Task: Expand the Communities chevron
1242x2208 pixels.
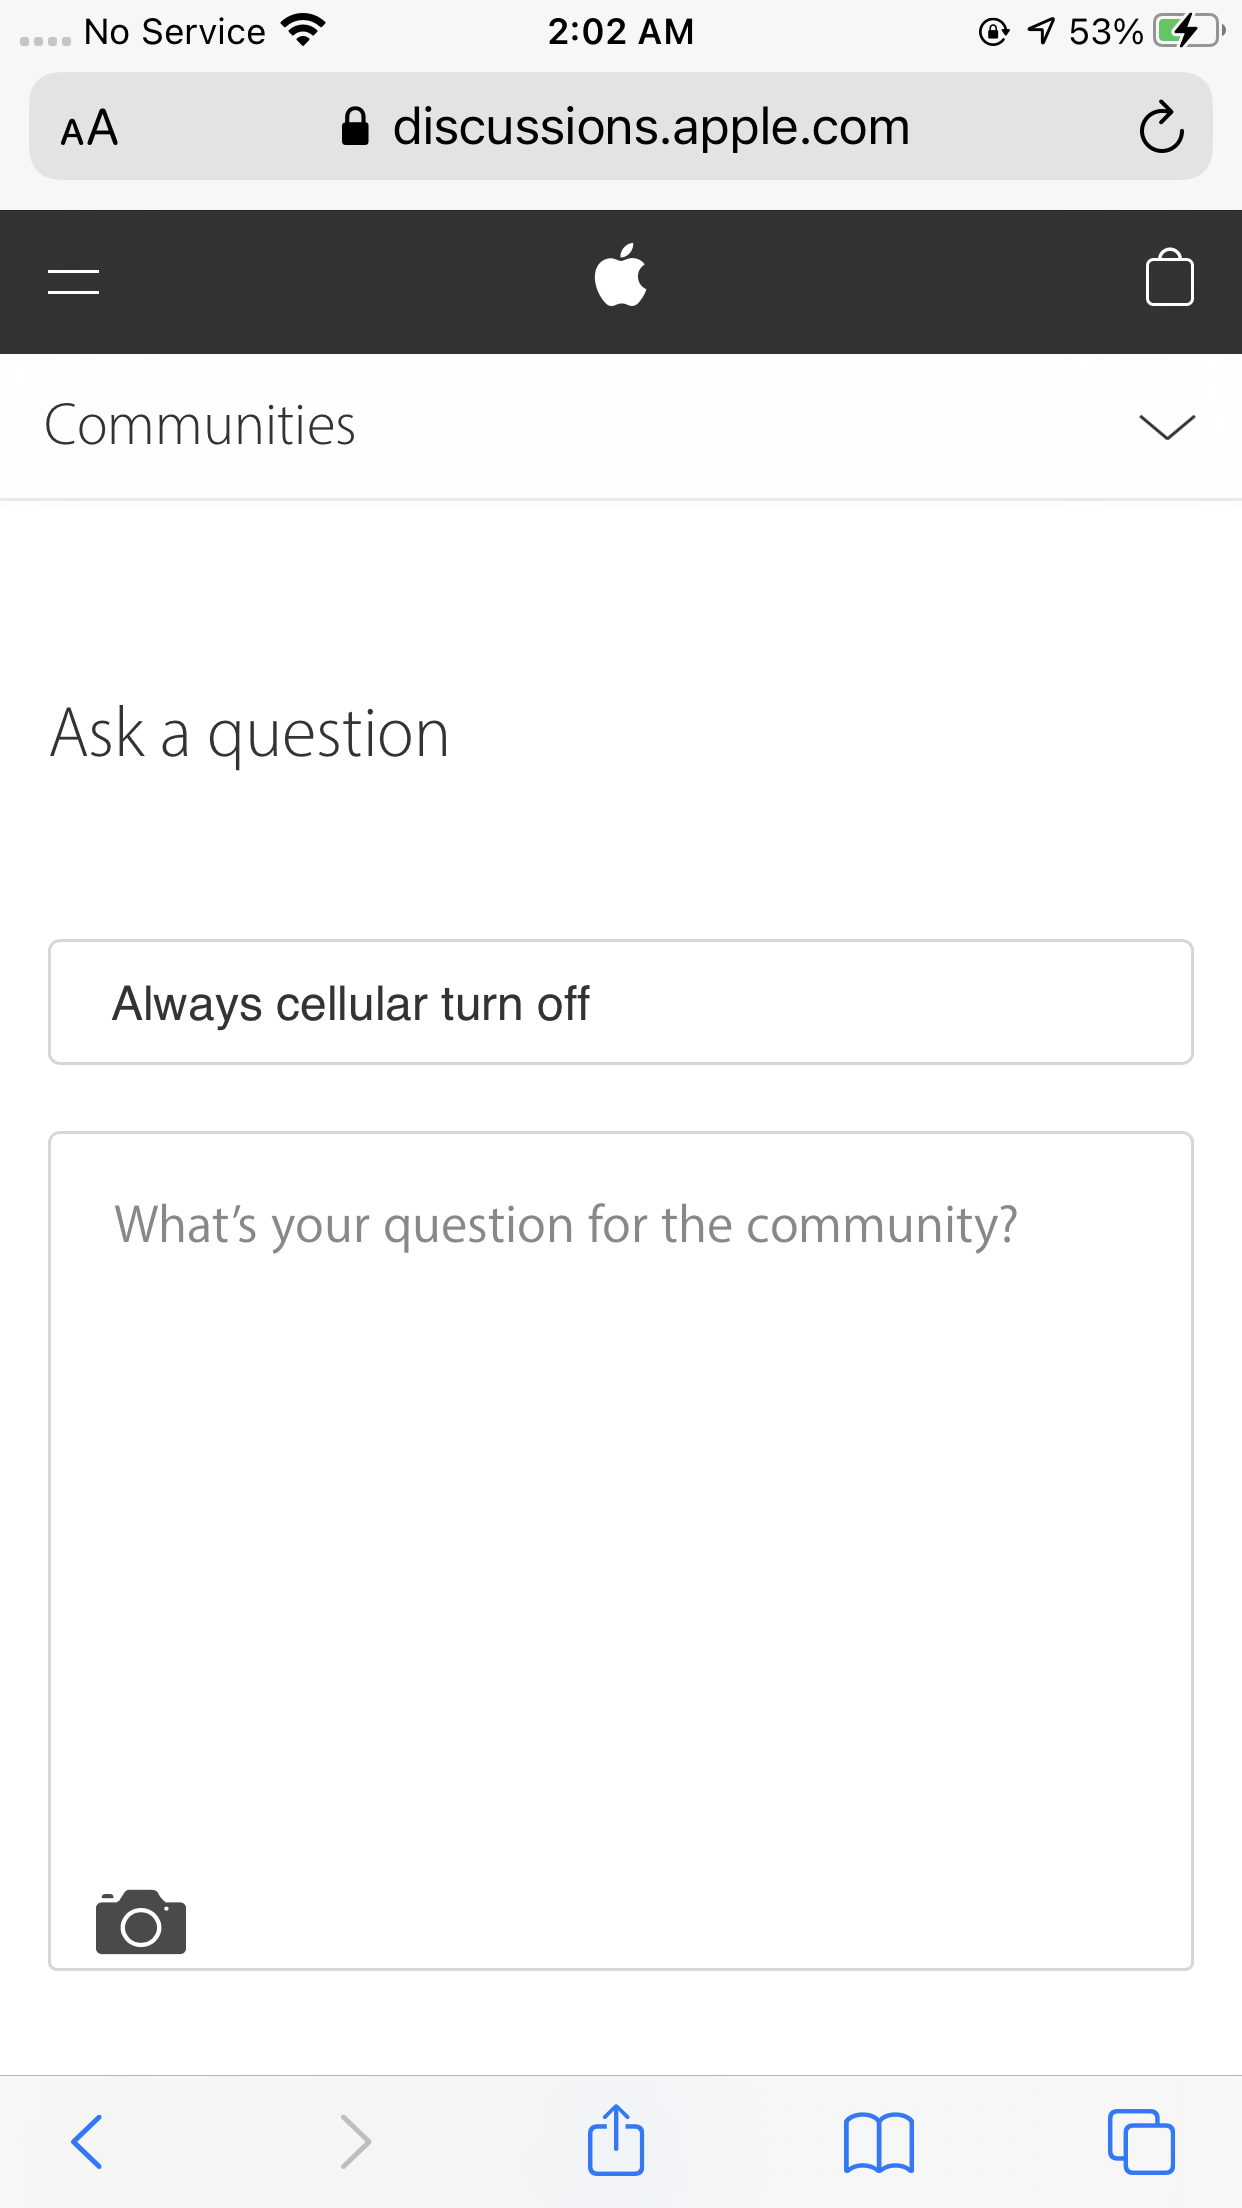Action: coord(1167,426)
